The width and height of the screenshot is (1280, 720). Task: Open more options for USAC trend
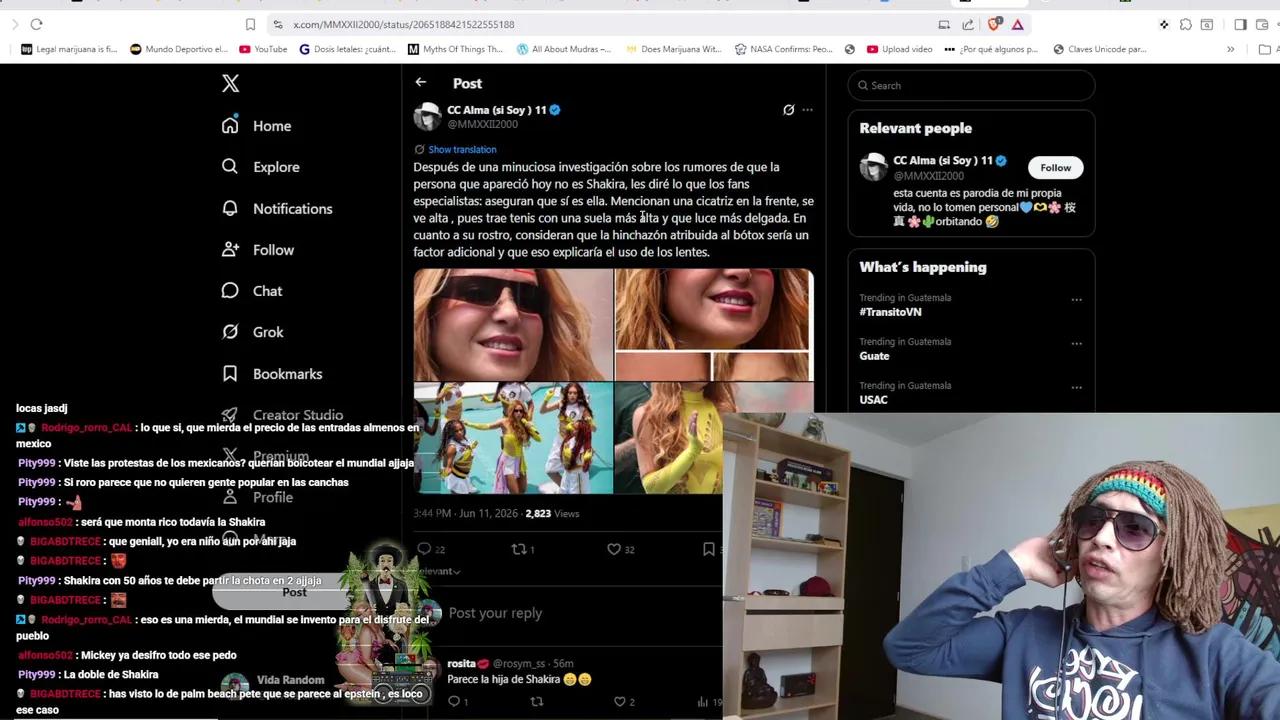pyautogui.click(x=1076, y=387)
